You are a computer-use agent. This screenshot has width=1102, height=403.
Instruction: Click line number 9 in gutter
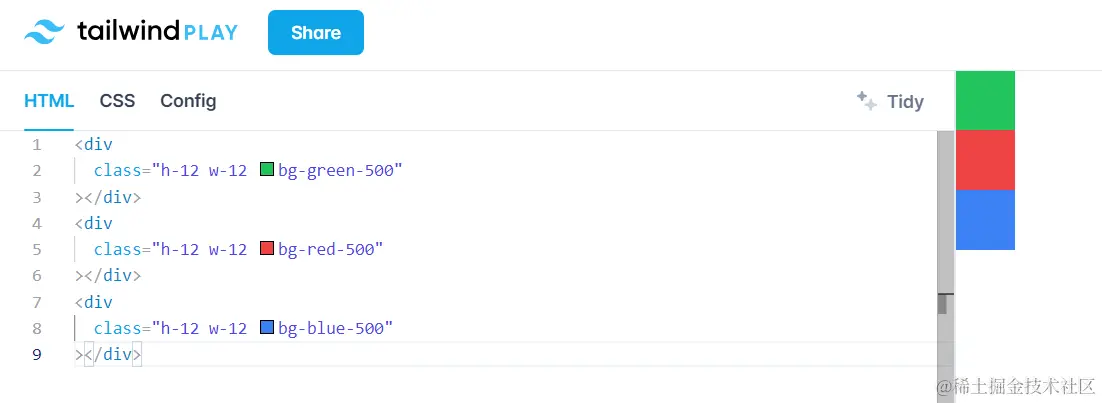pyautogui.click(x=37, y=354)
